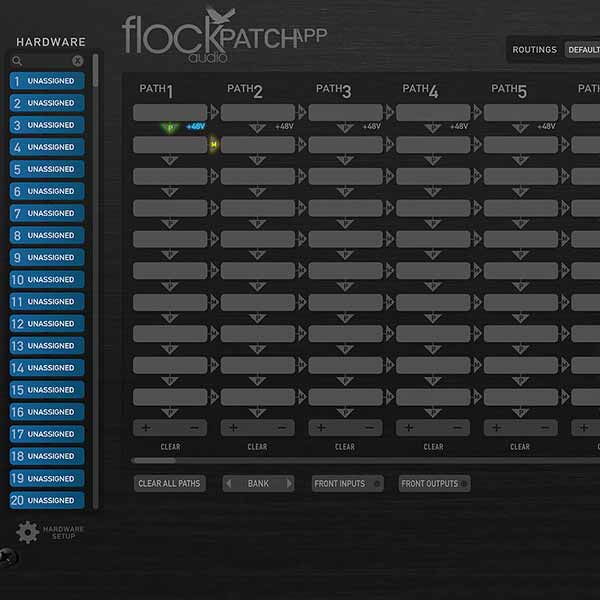Toggle Front Inputs
600x600 pixels.
click(347, 484)
